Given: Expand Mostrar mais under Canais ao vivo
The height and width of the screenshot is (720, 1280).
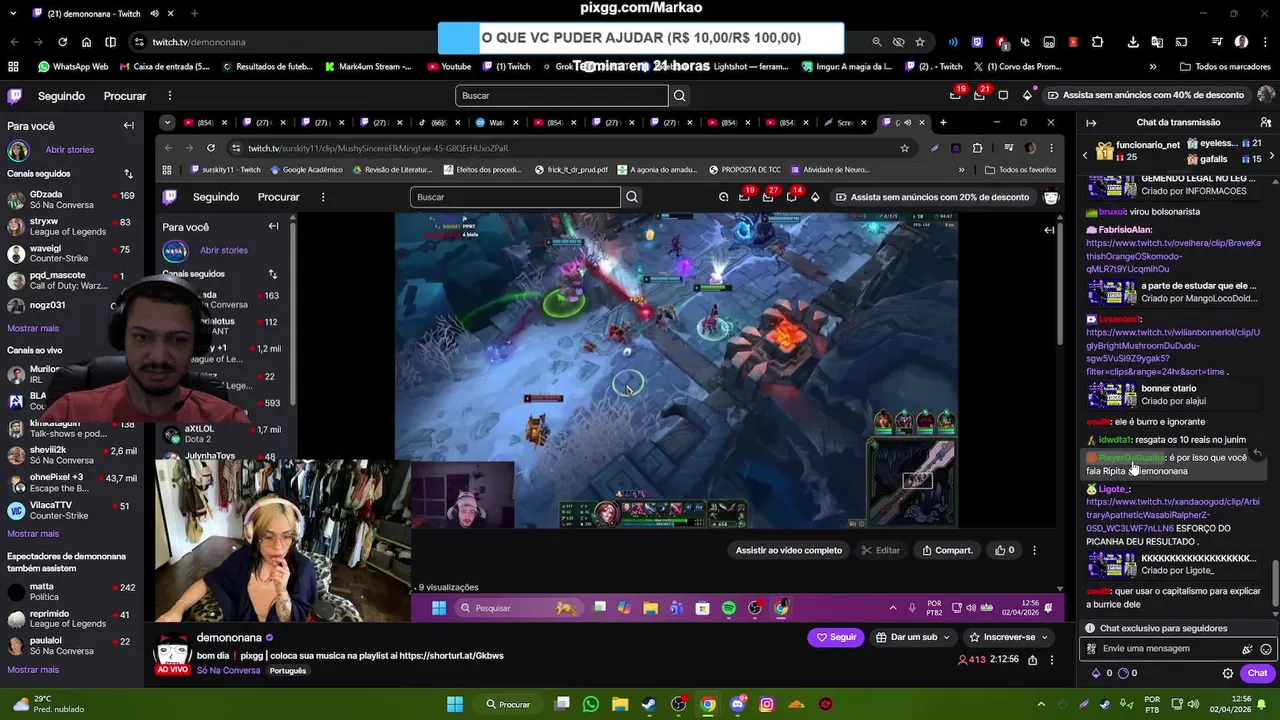Looking at the screenshot, I should pos(33,533).
